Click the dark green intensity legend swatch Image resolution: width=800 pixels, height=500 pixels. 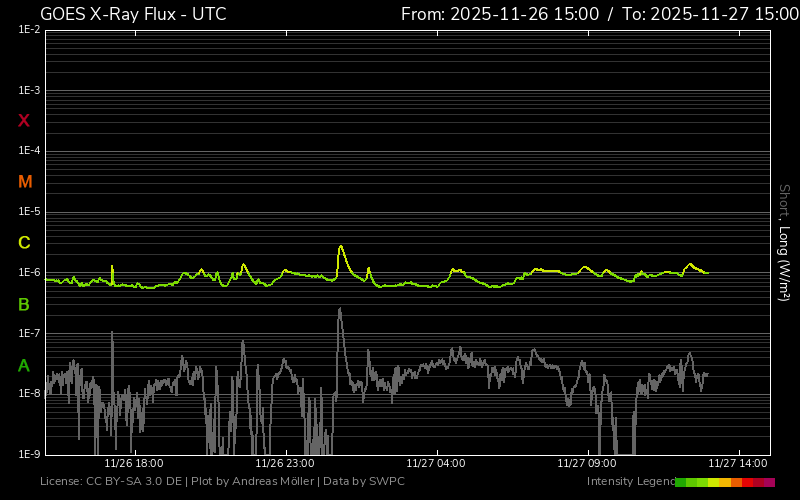tap(681, 482)
